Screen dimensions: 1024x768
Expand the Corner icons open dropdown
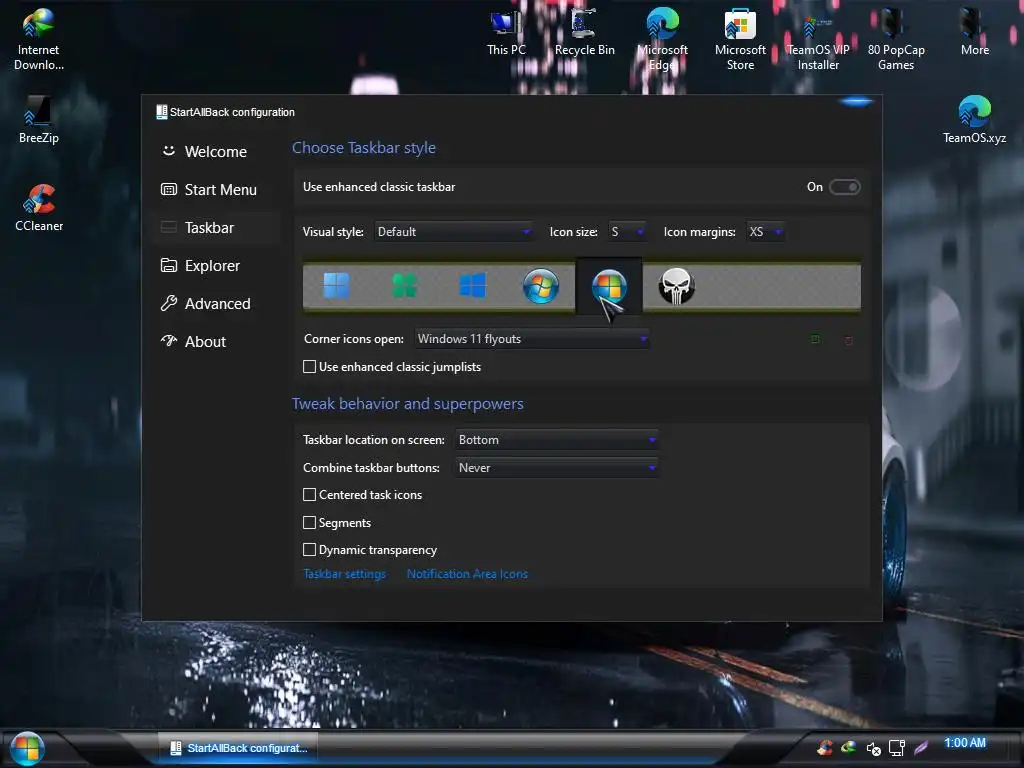pos(532,339)
